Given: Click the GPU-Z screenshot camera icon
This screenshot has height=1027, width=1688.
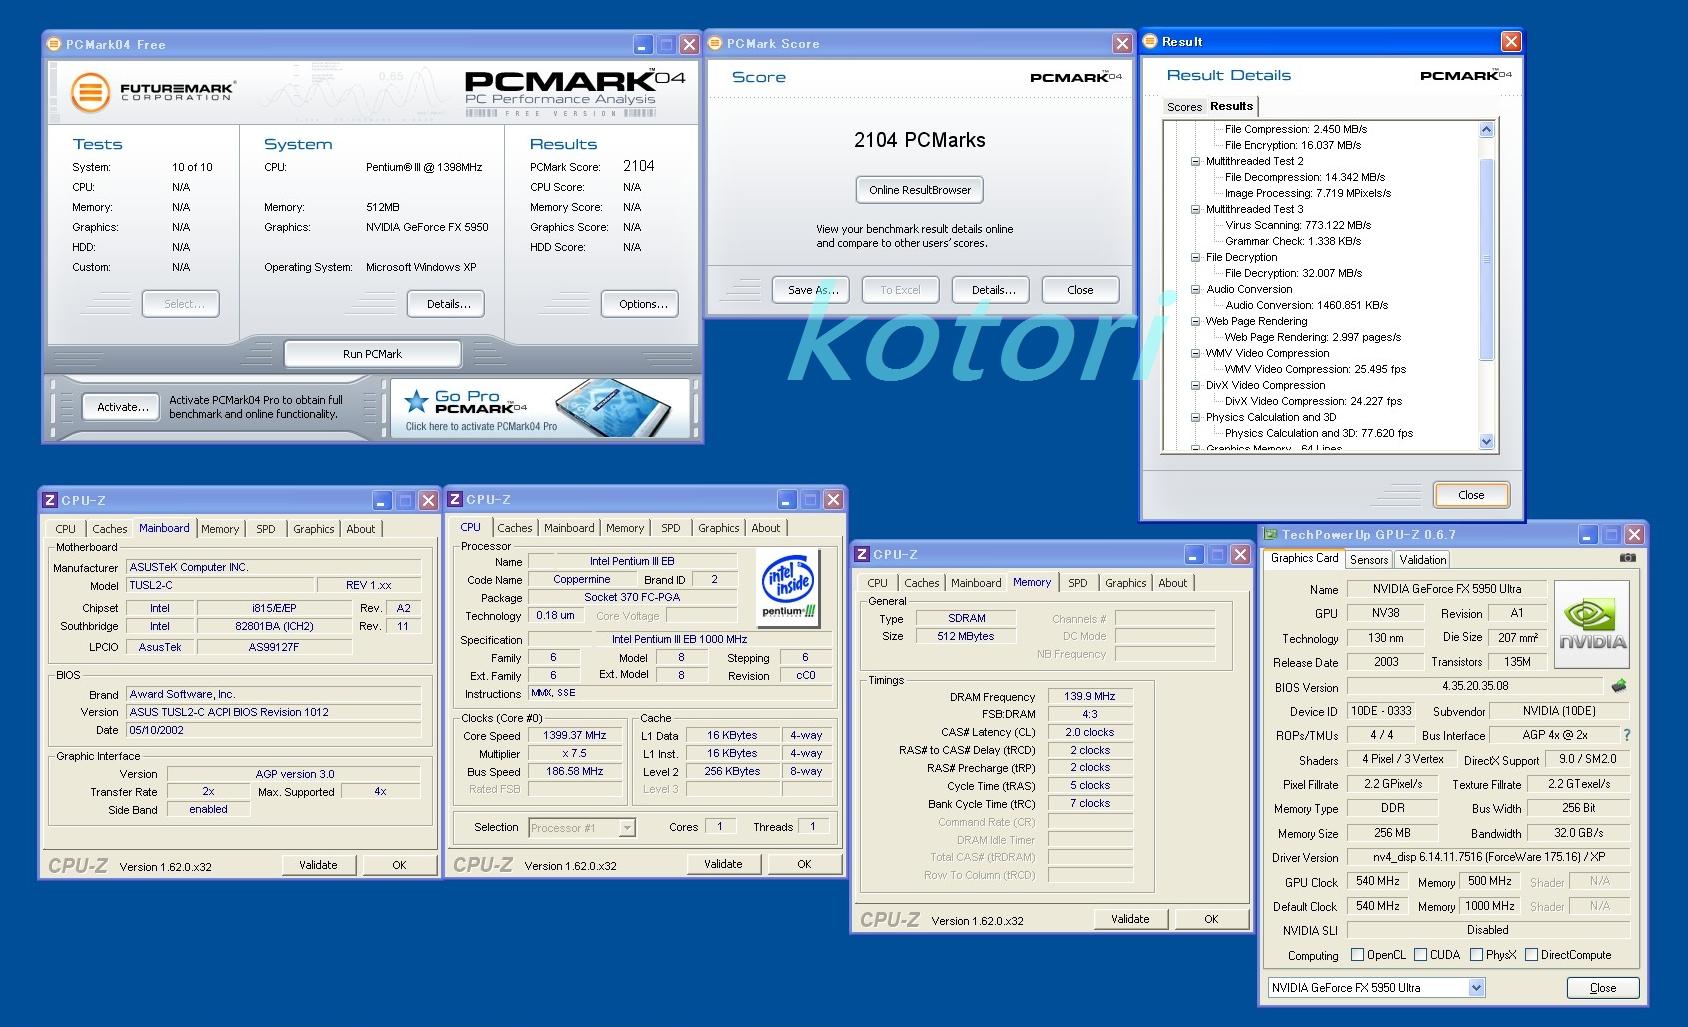Looking at the screenshot, I should (x=1628, y=558).
